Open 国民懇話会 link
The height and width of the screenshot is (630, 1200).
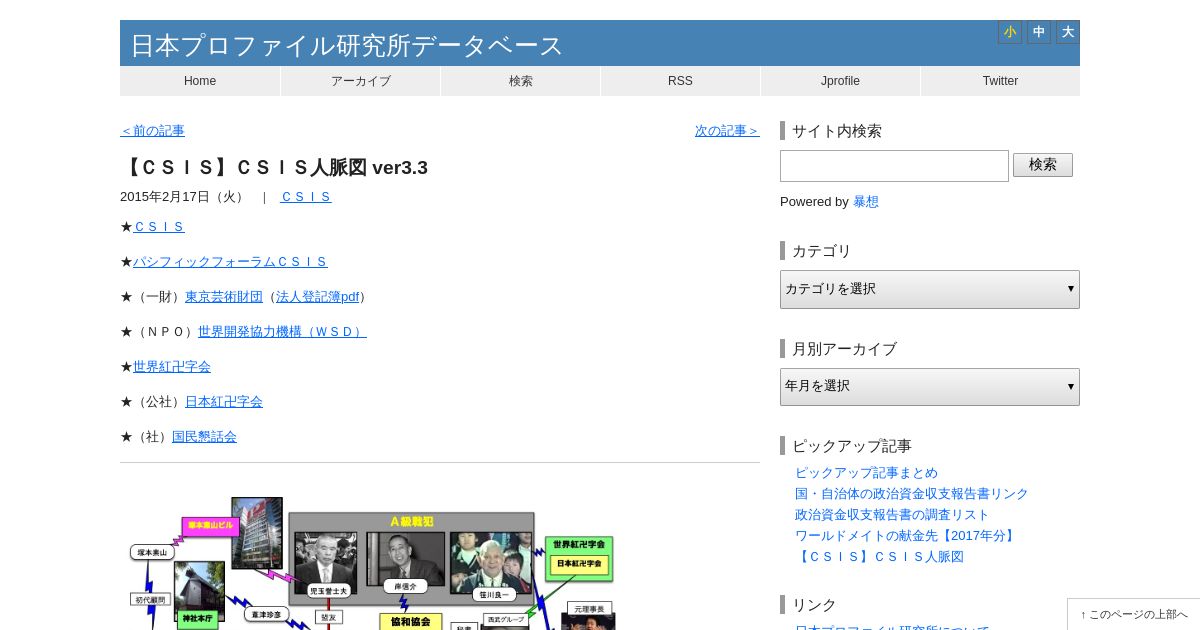point(204,437)
